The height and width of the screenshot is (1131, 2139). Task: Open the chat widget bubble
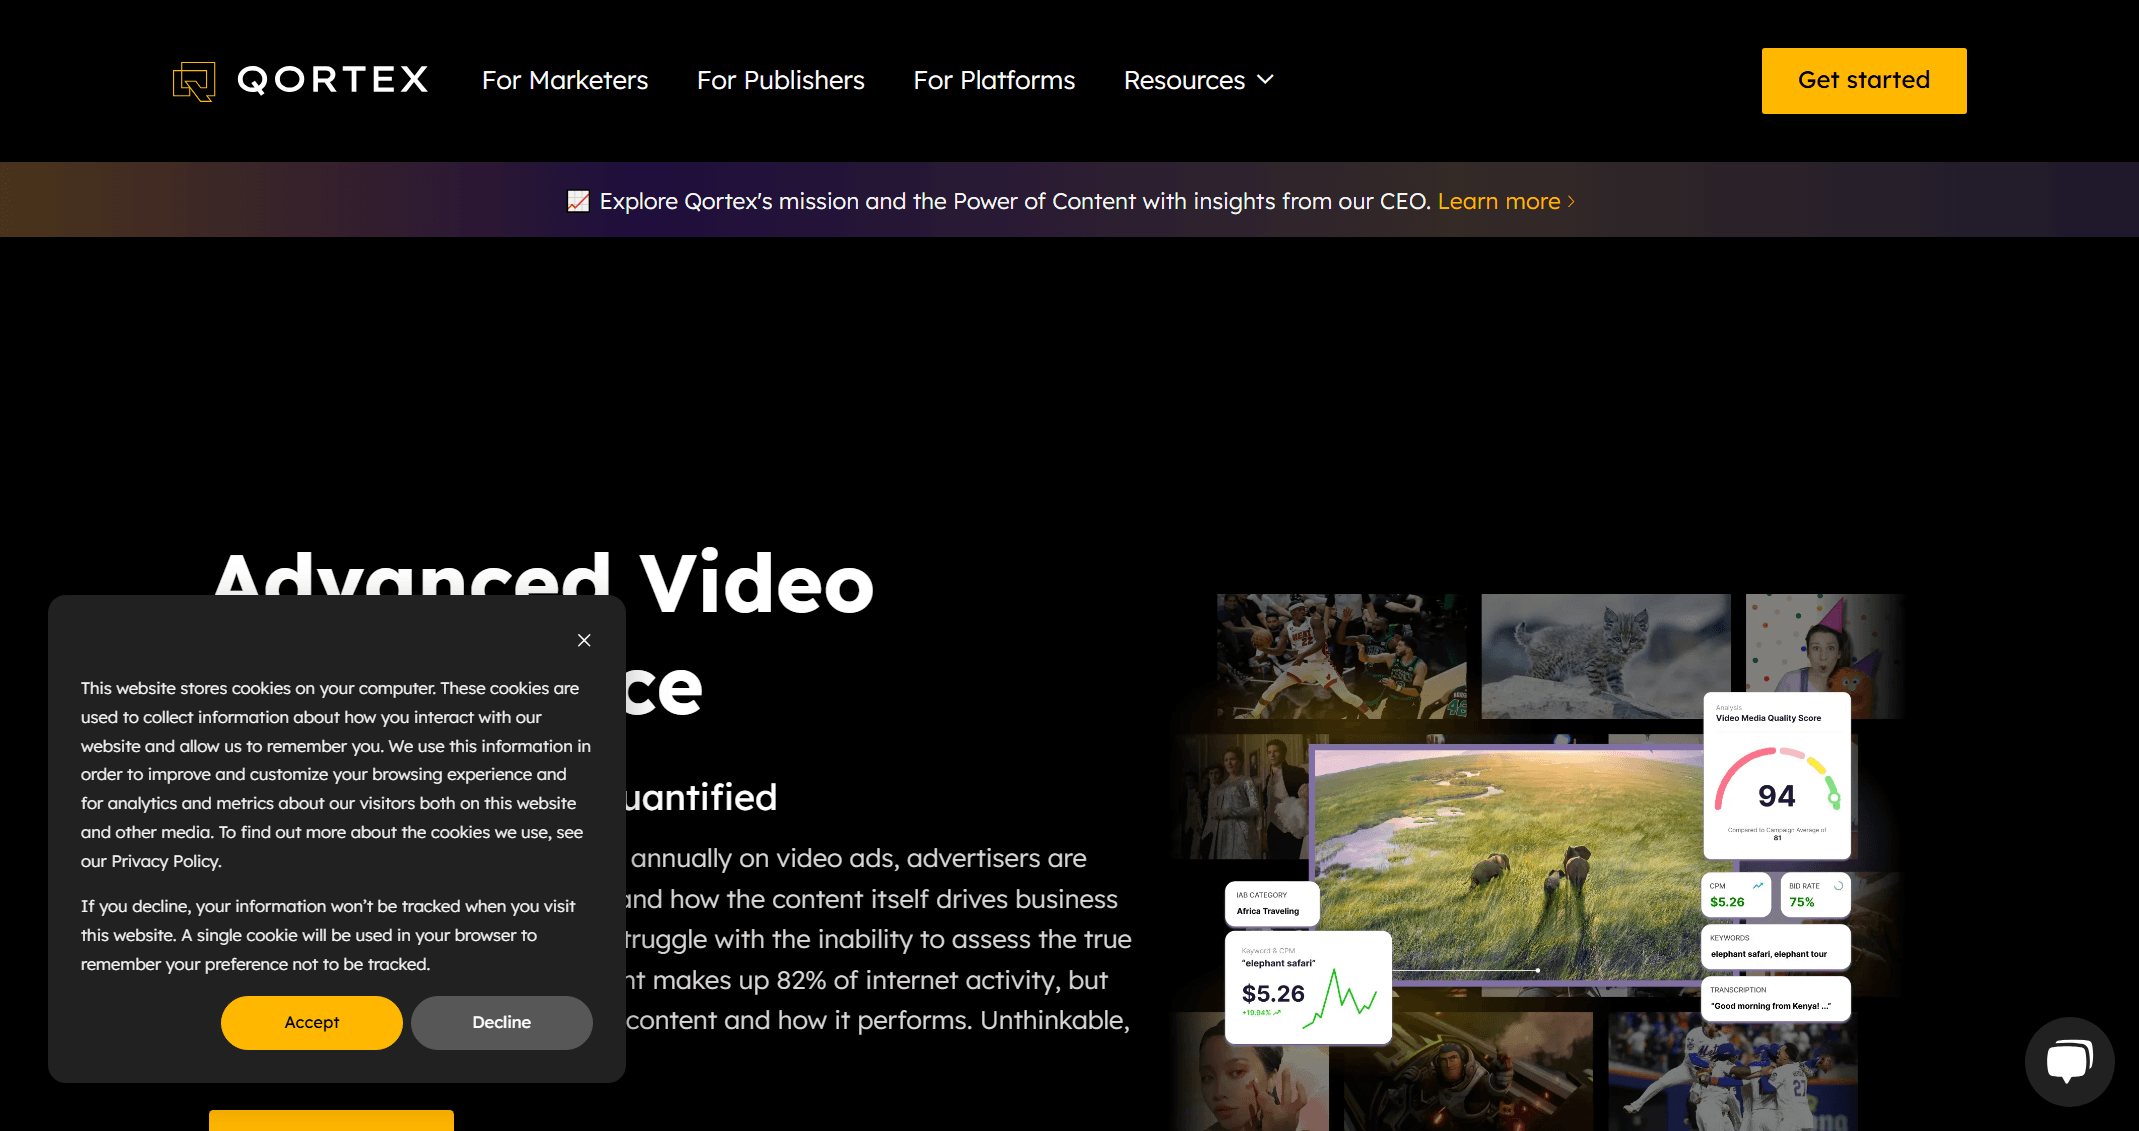pos(2069,1061)
